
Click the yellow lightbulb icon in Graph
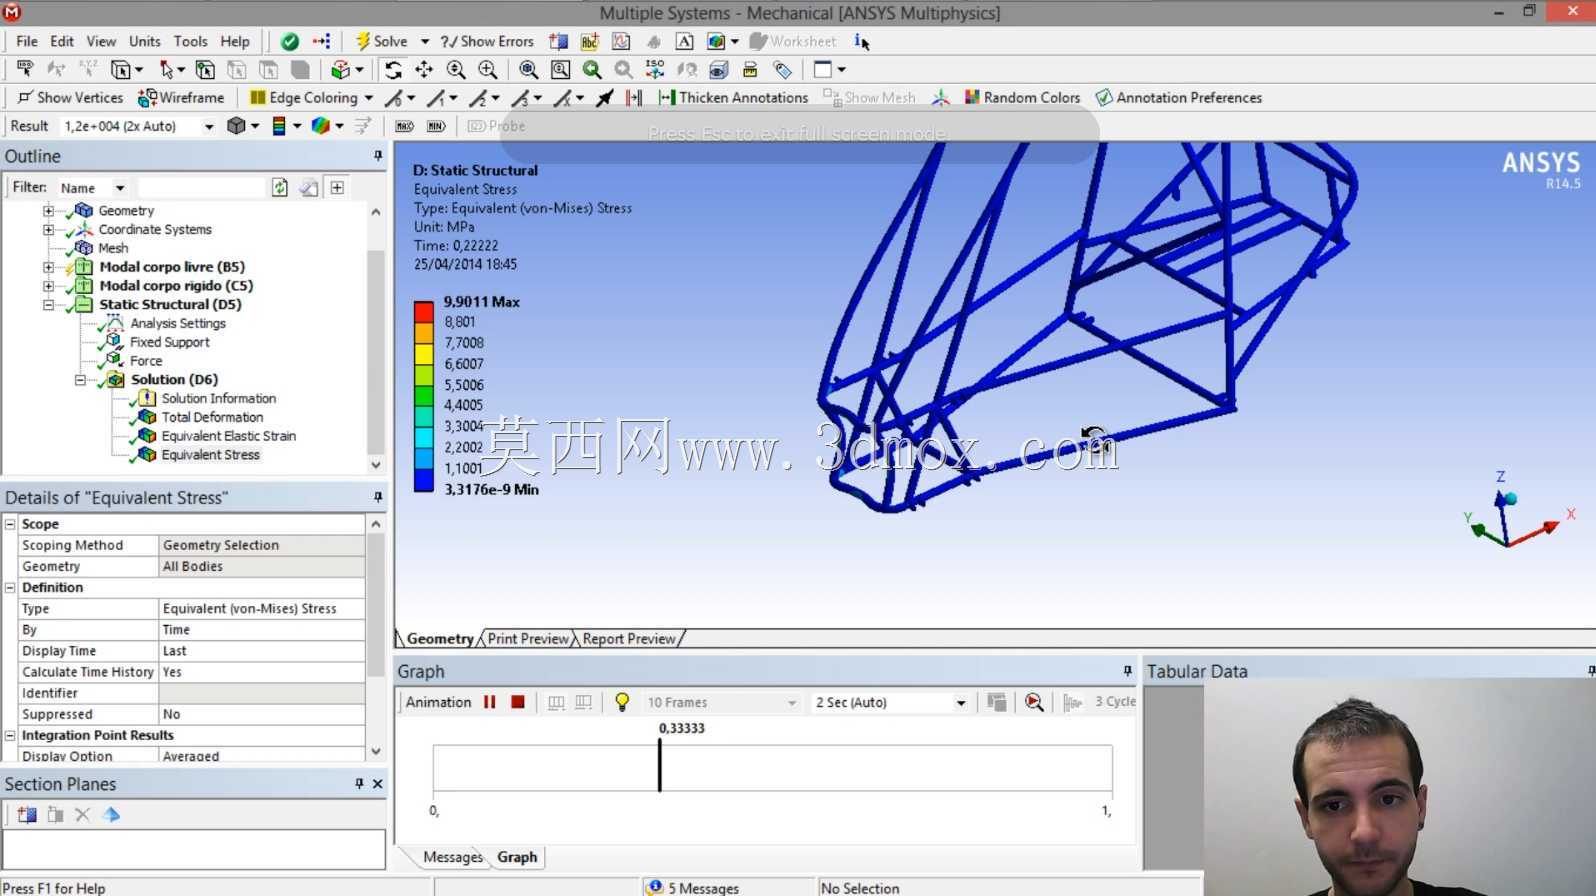(x=622, y=702)
